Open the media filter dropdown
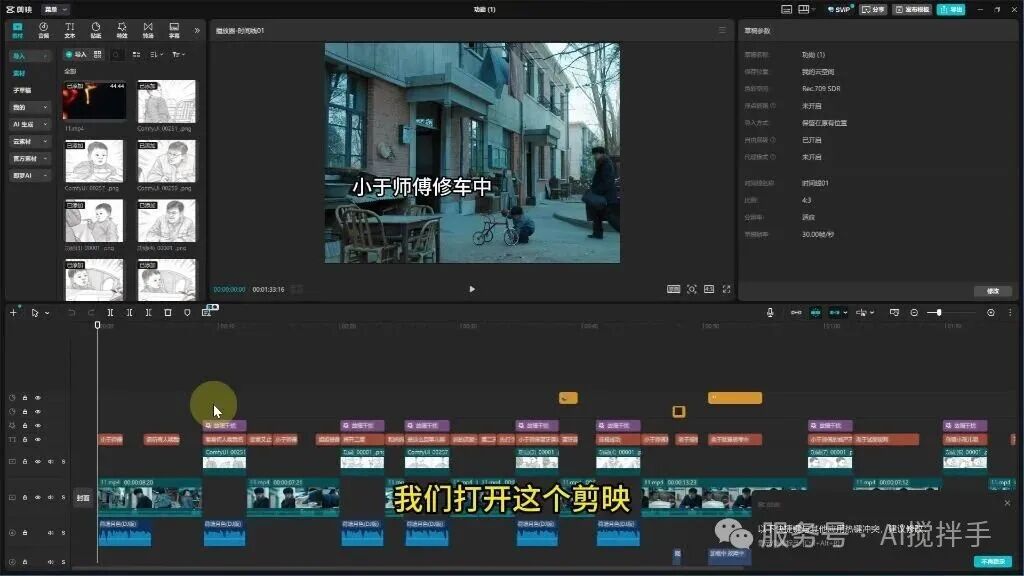 [178, 54]
